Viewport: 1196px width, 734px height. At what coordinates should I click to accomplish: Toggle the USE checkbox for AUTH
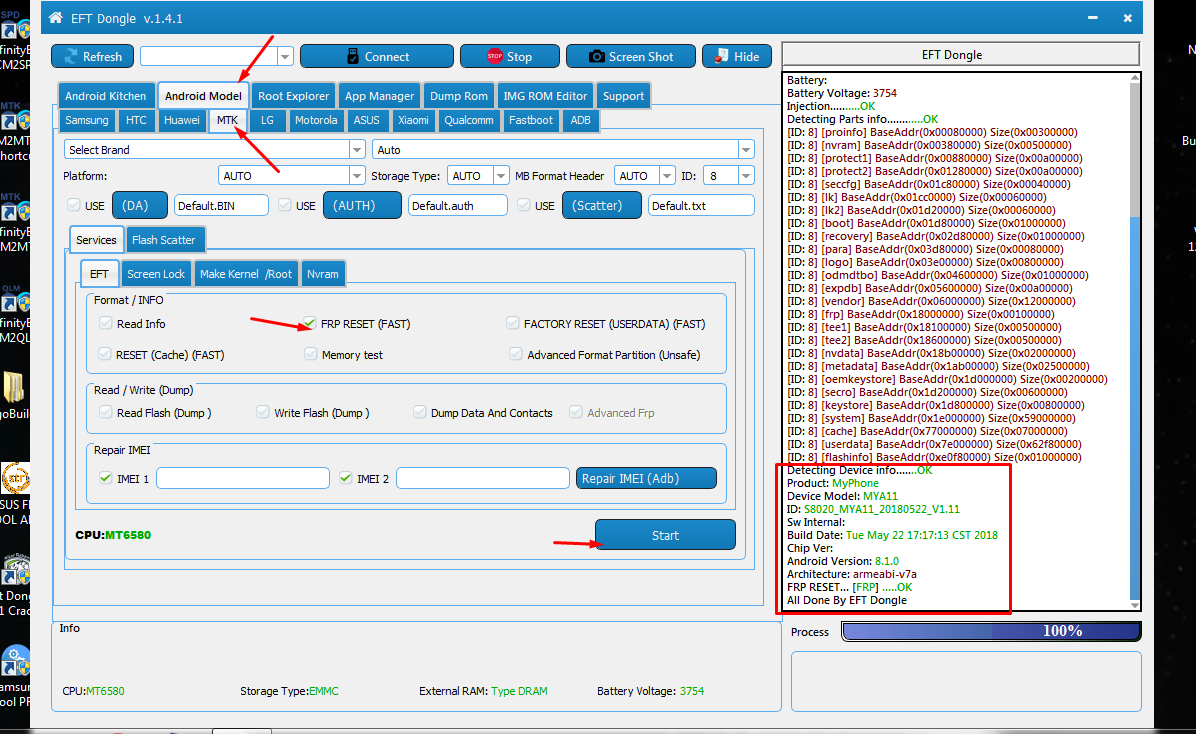pos(285,205)
